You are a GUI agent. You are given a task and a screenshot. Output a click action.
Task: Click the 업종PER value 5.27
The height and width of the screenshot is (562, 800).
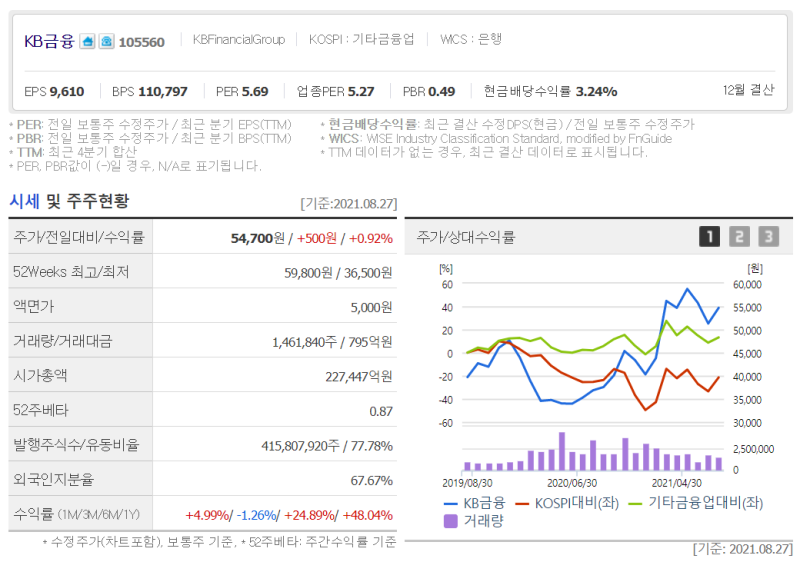361,92
